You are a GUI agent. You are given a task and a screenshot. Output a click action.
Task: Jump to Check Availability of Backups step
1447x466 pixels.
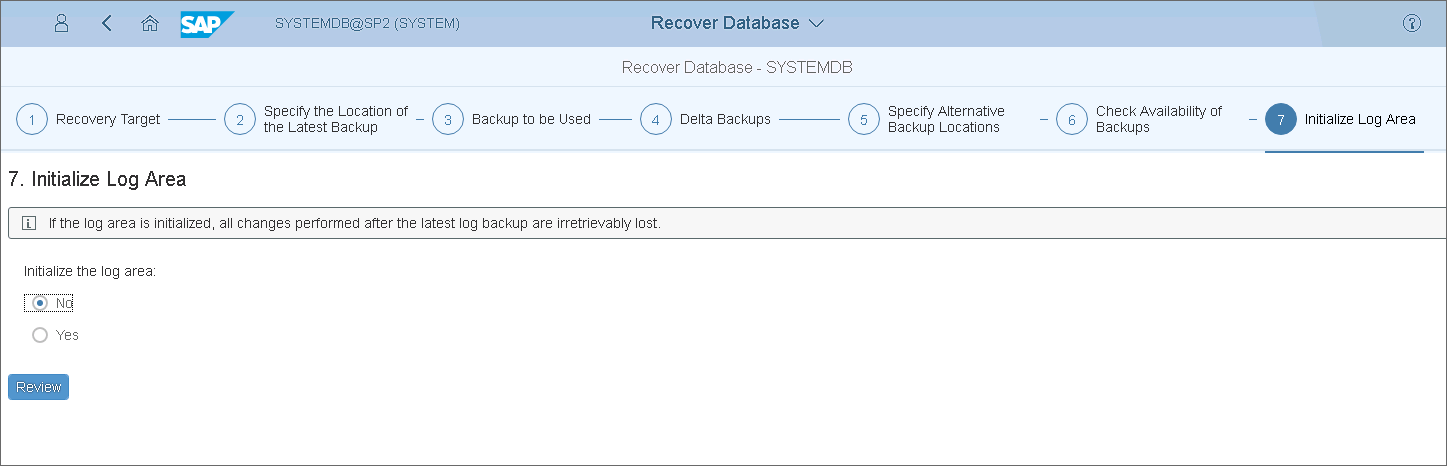(1158, 120)
